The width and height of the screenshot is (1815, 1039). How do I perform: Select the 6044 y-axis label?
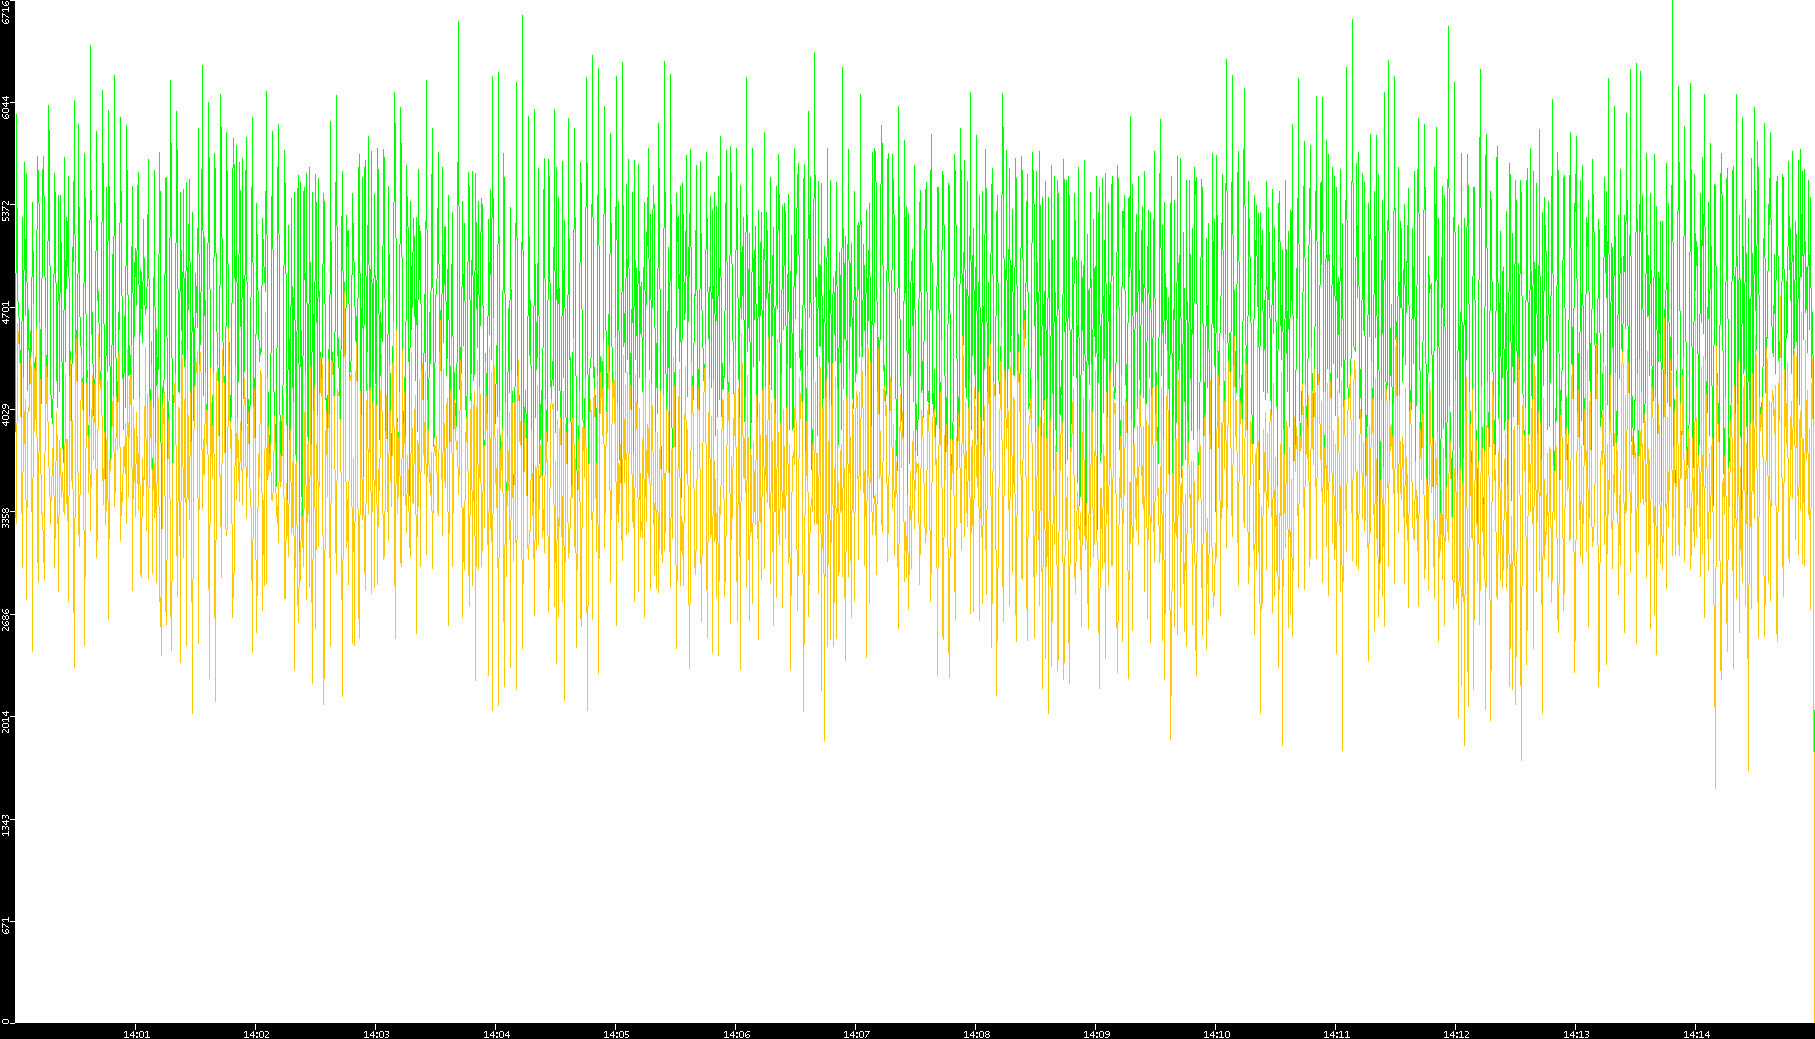[6, 107]
